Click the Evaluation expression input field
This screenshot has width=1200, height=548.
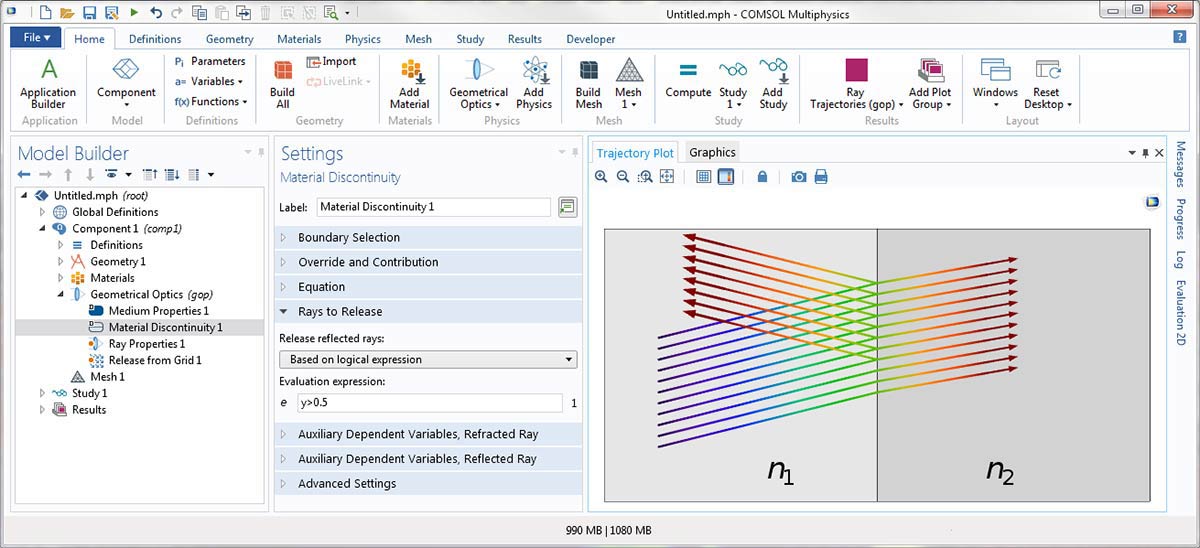428,403
